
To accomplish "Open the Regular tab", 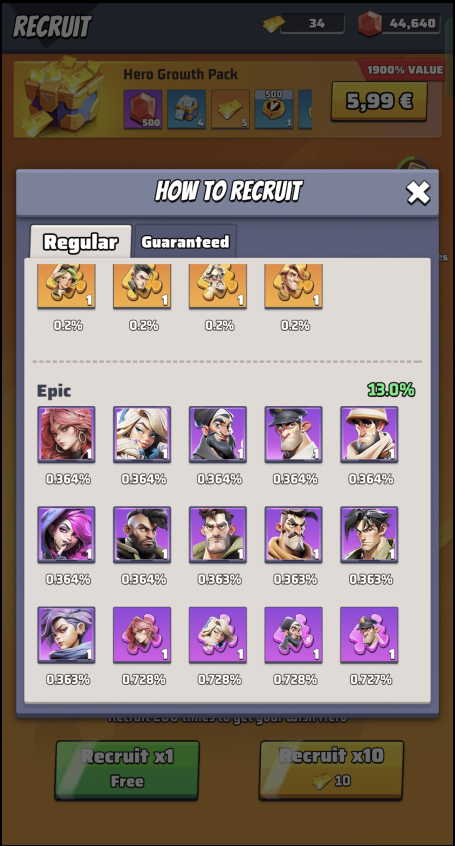I will tap(80, 242).
